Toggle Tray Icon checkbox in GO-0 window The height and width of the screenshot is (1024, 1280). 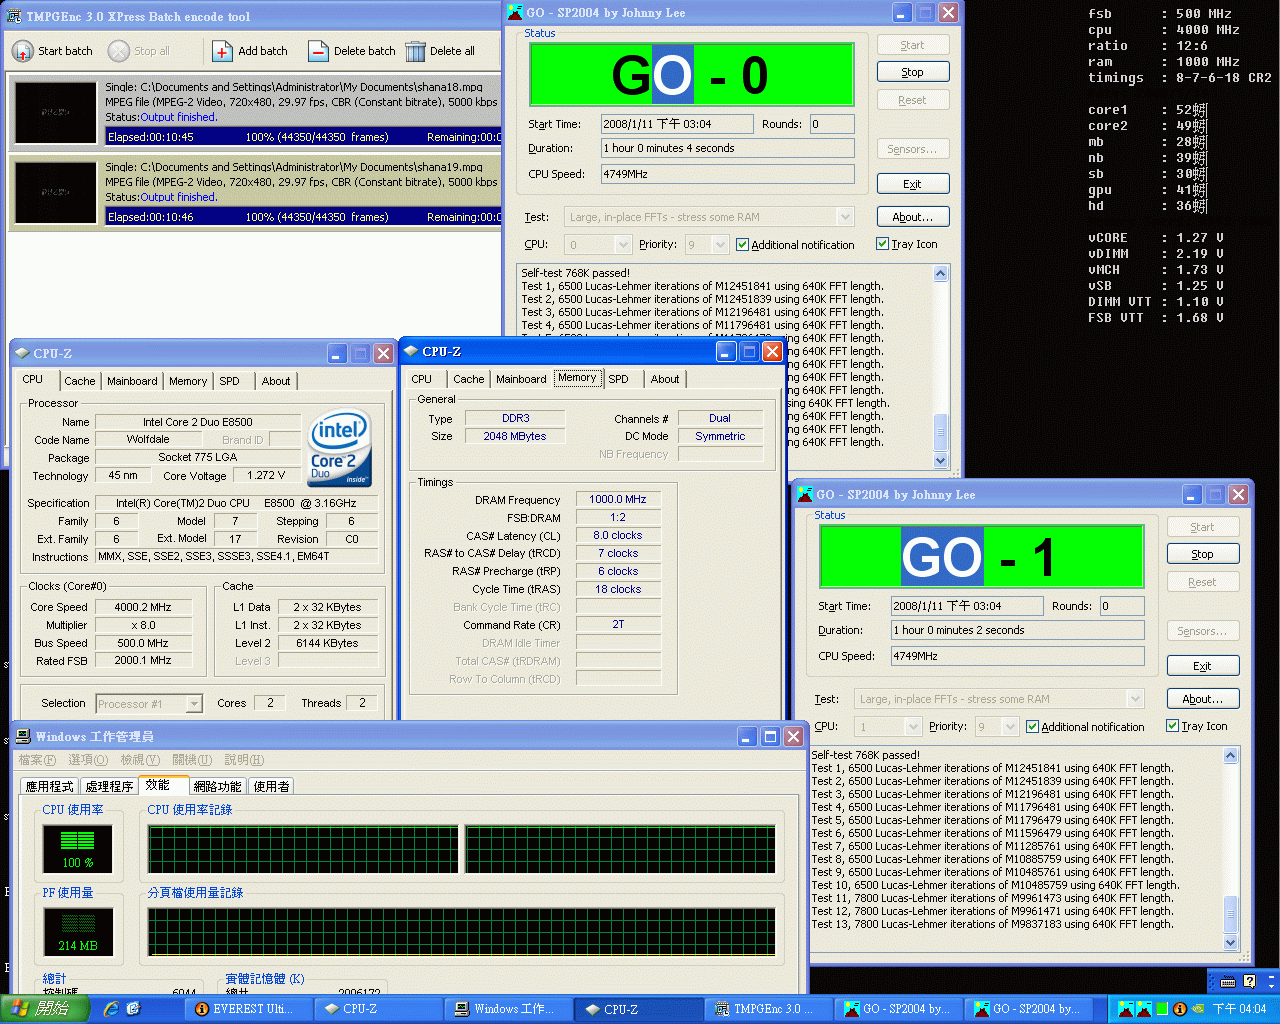pyautogui.click(x=882, y=243)
